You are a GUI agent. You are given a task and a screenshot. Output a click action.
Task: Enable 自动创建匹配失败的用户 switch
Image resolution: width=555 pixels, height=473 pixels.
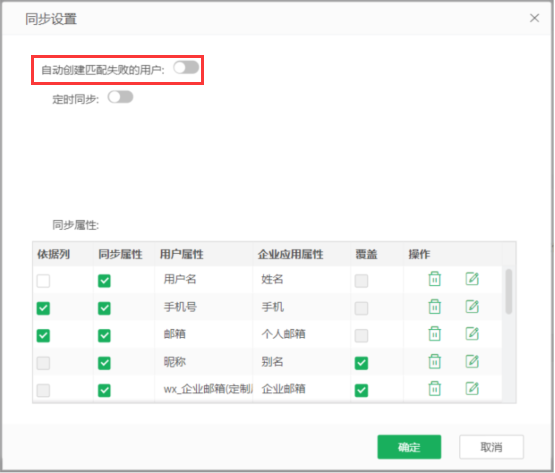(186, 68)
